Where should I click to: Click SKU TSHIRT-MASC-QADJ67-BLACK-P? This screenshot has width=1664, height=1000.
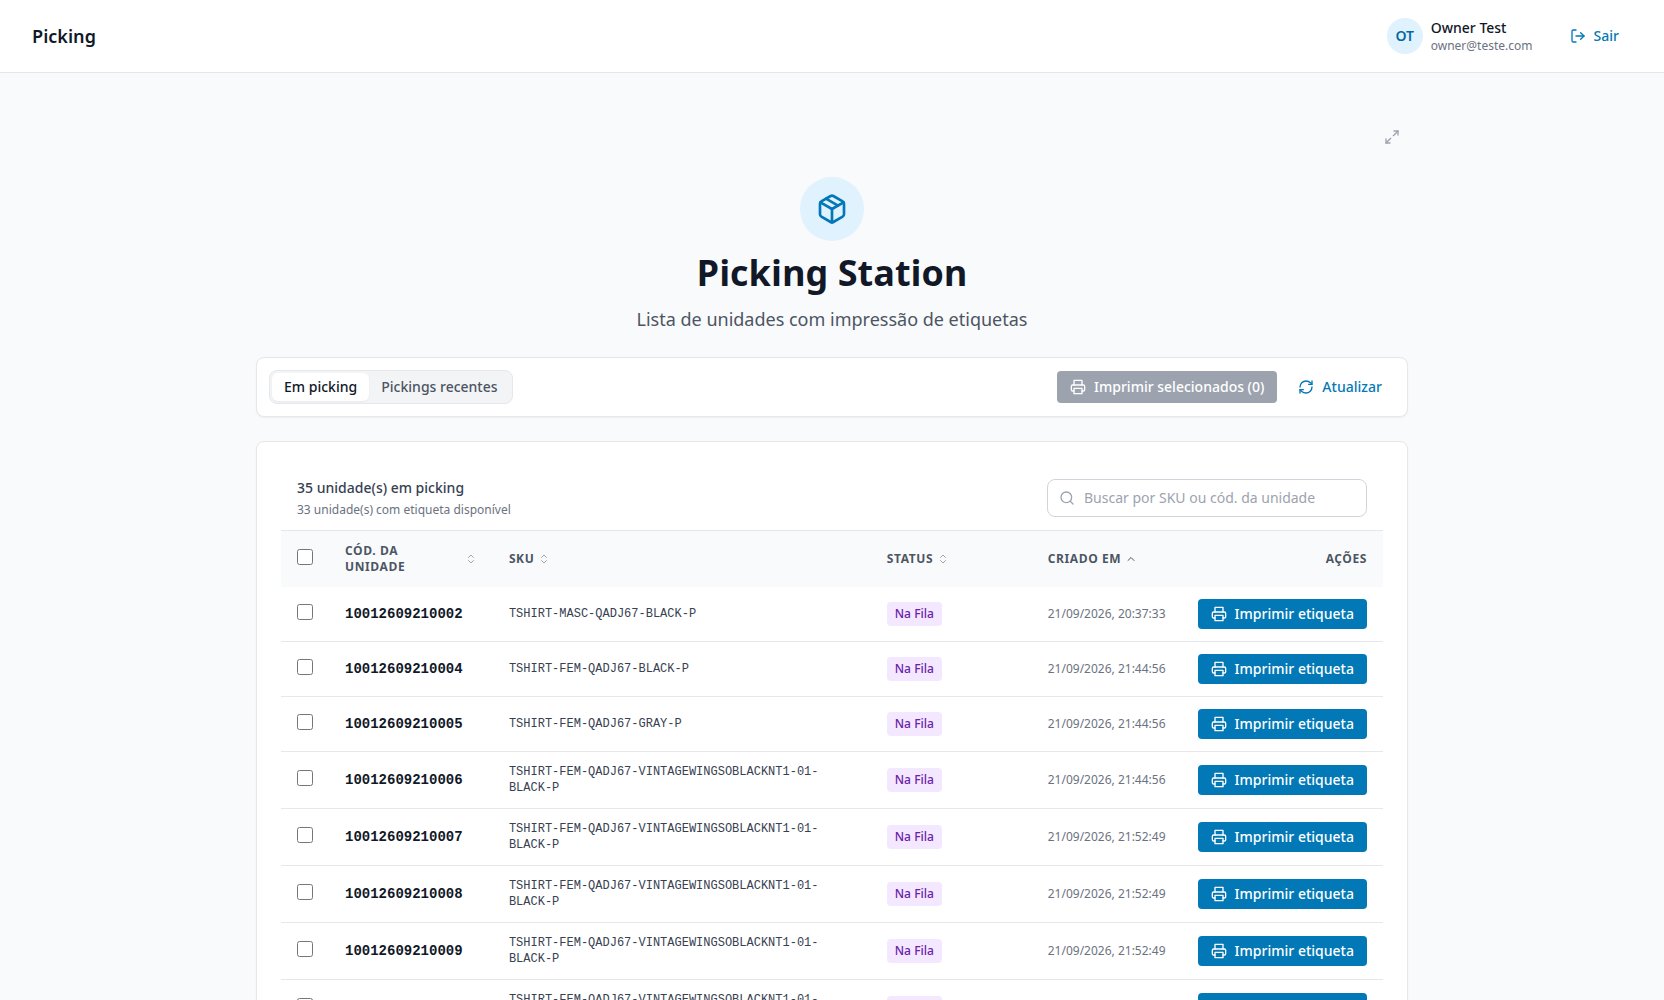(602, 613)
